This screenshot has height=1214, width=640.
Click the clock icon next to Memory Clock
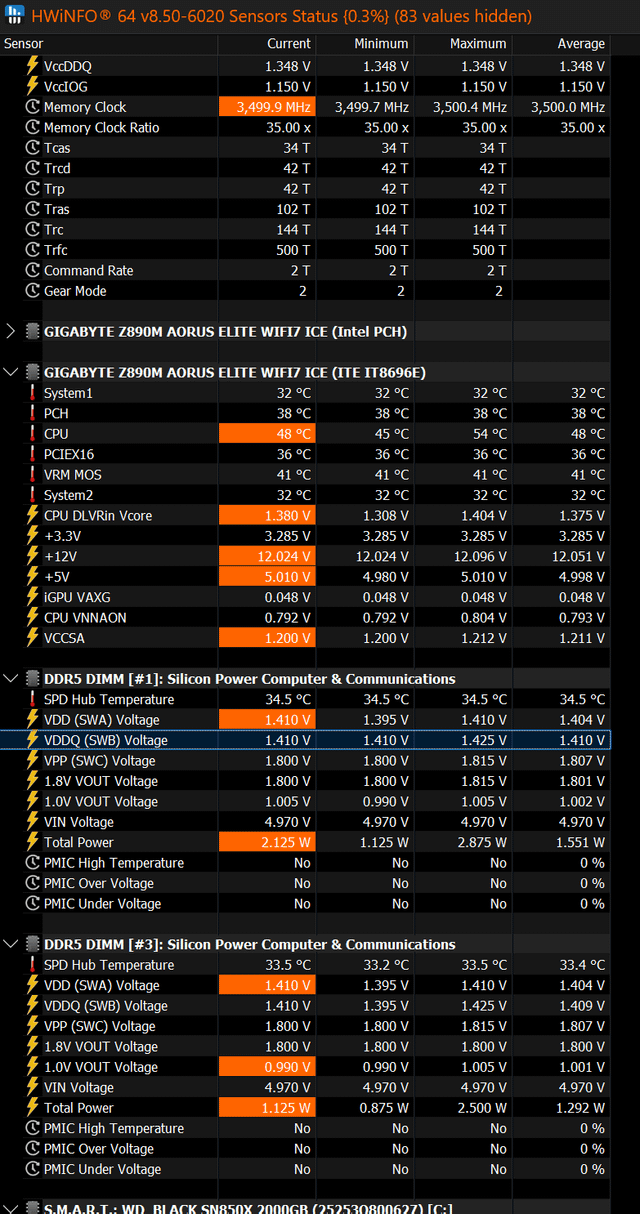[32, 107]
